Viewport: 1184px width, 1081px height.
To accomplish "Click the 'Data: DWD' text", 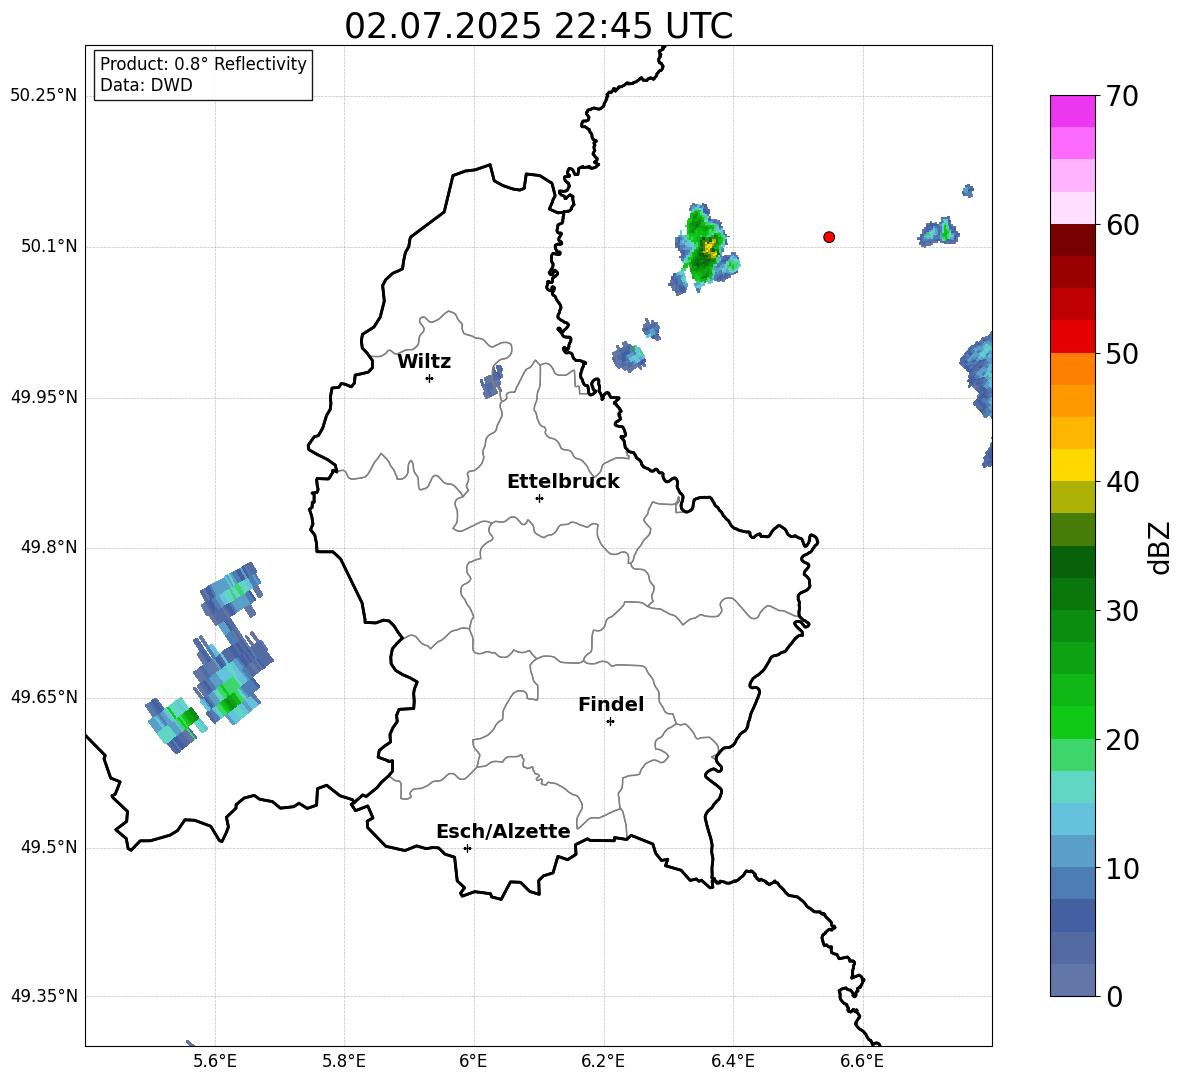I will point(146,85).
